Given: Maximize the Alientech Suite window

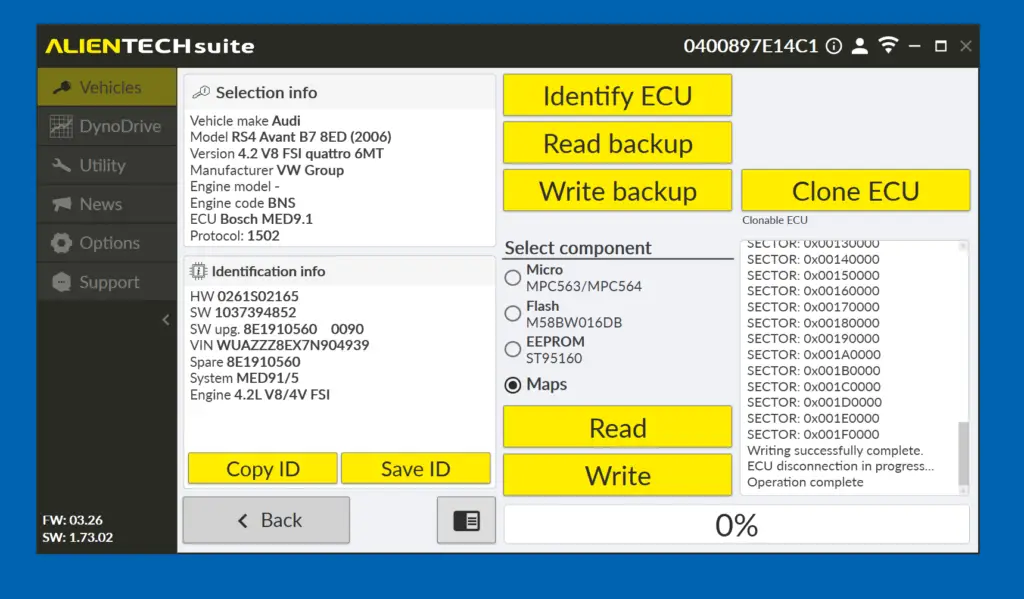Looking at the screenshot, I should click(940, 46).
